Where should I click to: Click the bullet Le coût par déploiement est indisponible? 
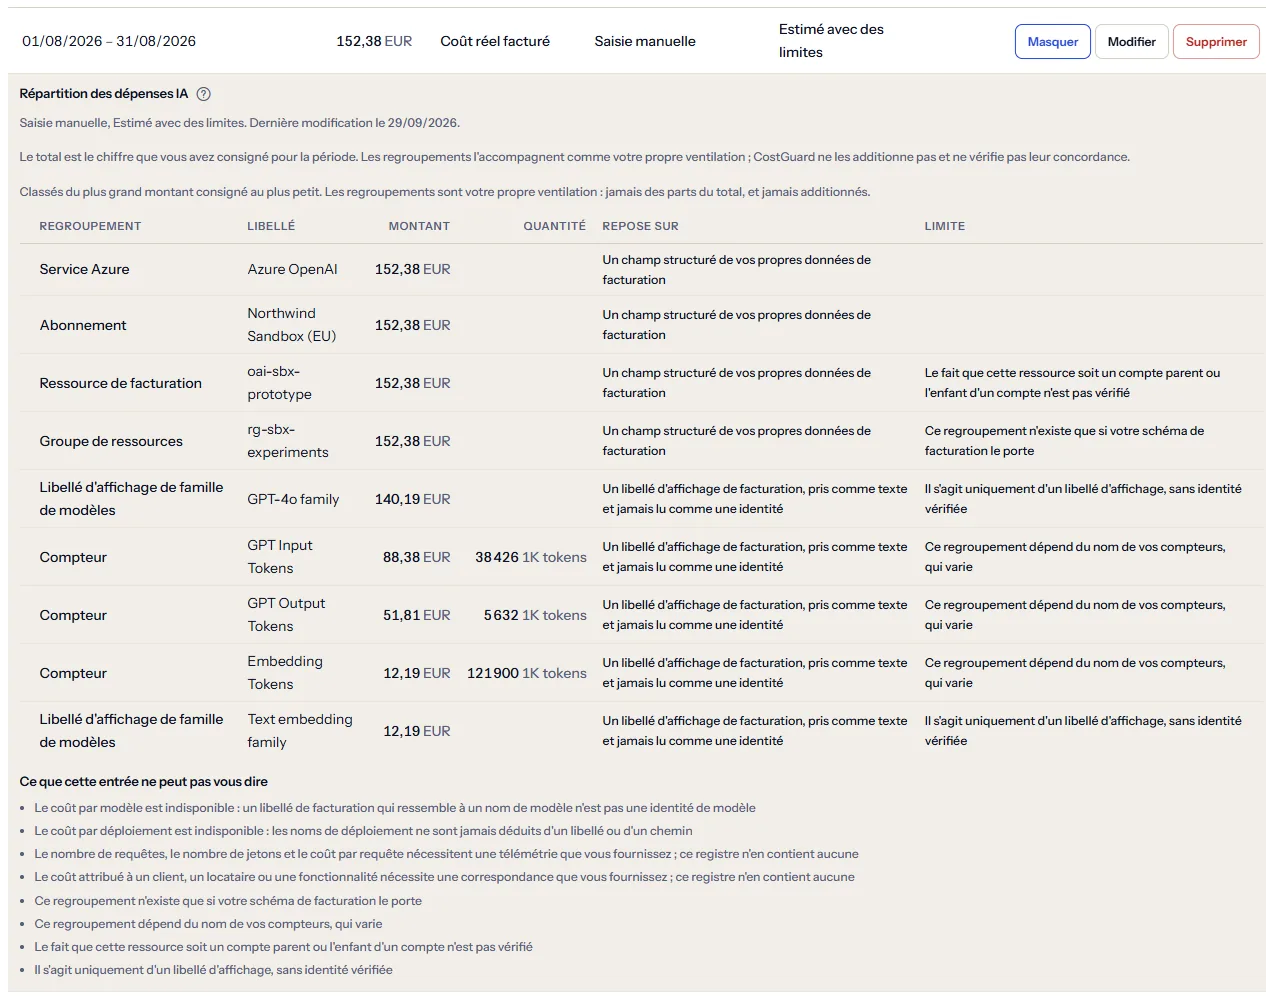click(x=363, y=831)
